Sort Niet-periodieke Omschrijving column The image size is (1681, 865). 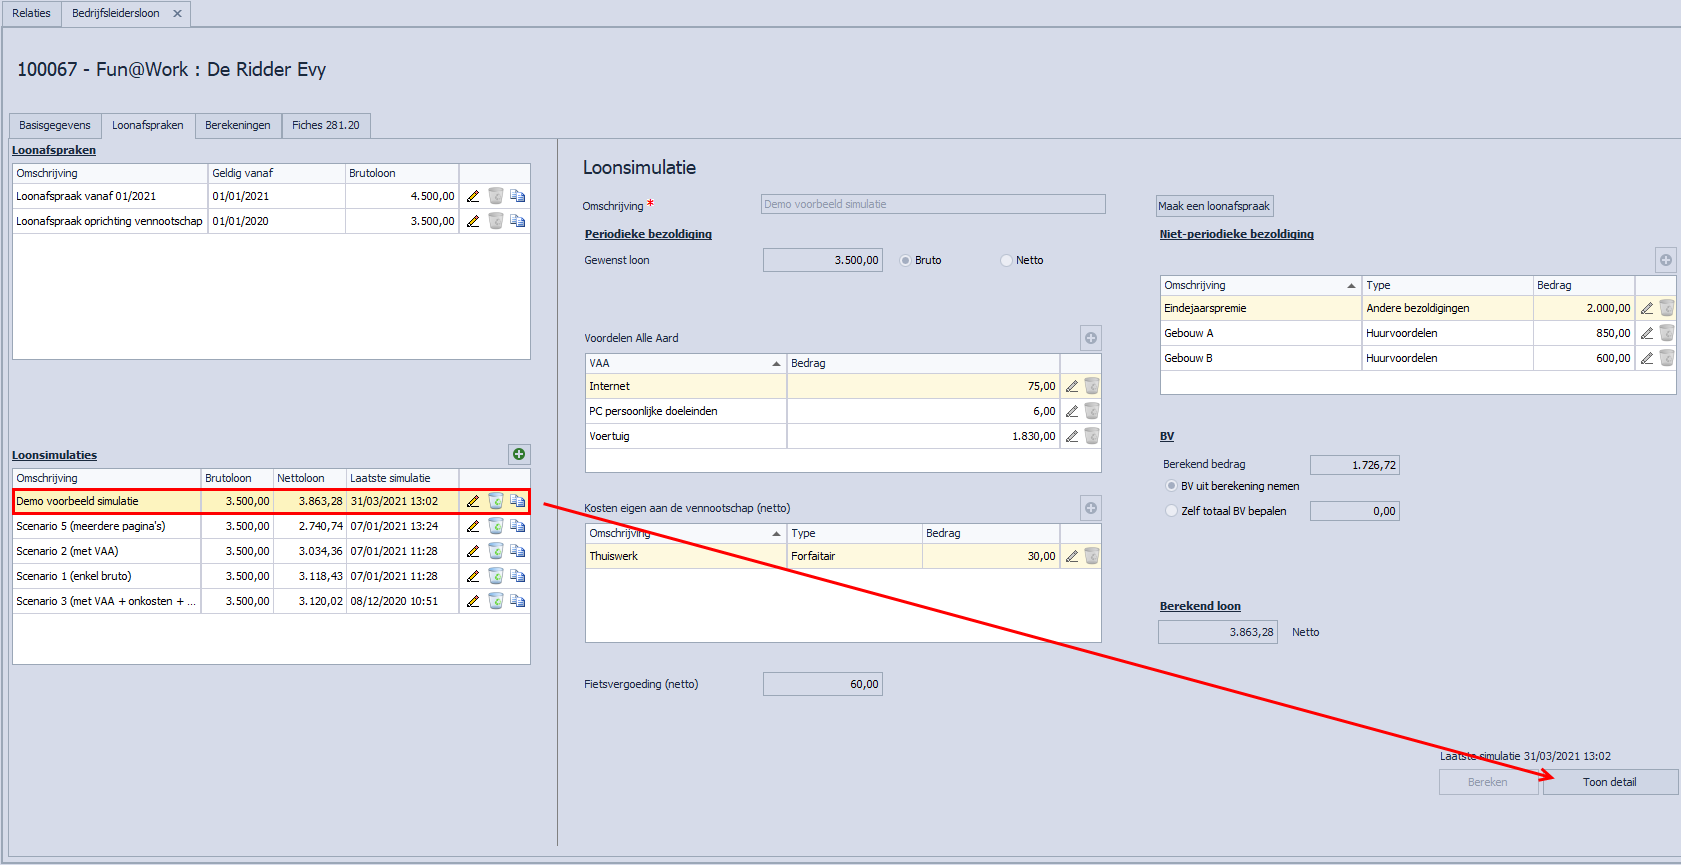[x=1259, y=285]
